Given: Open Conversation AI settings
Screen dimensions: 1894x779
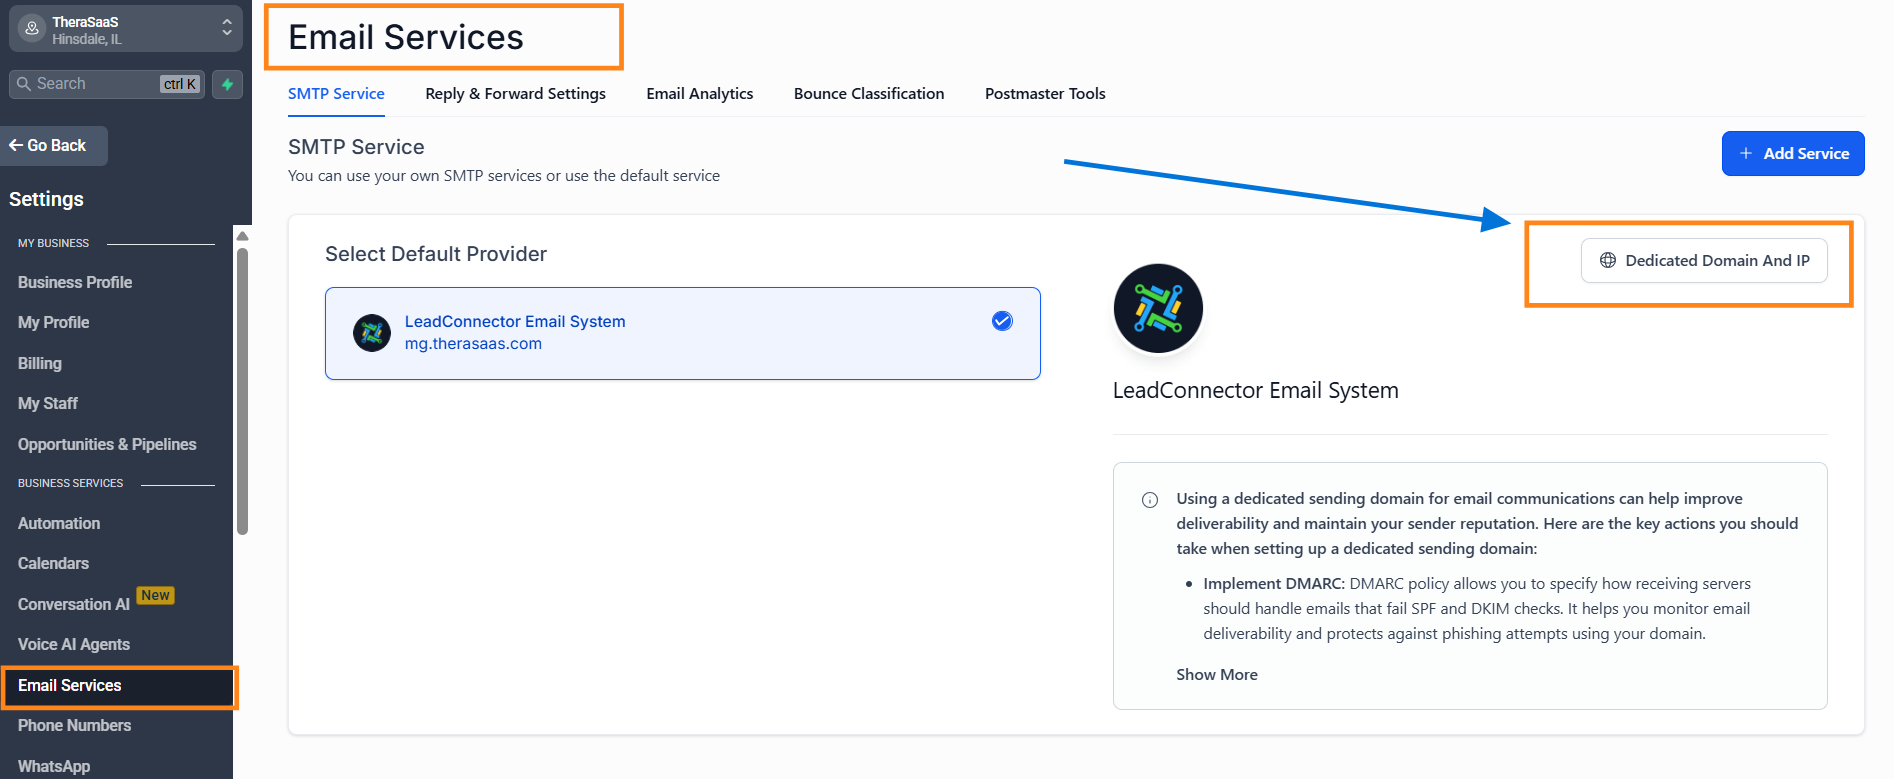Looking at the screenshot, I should click(x=74, y=605).
